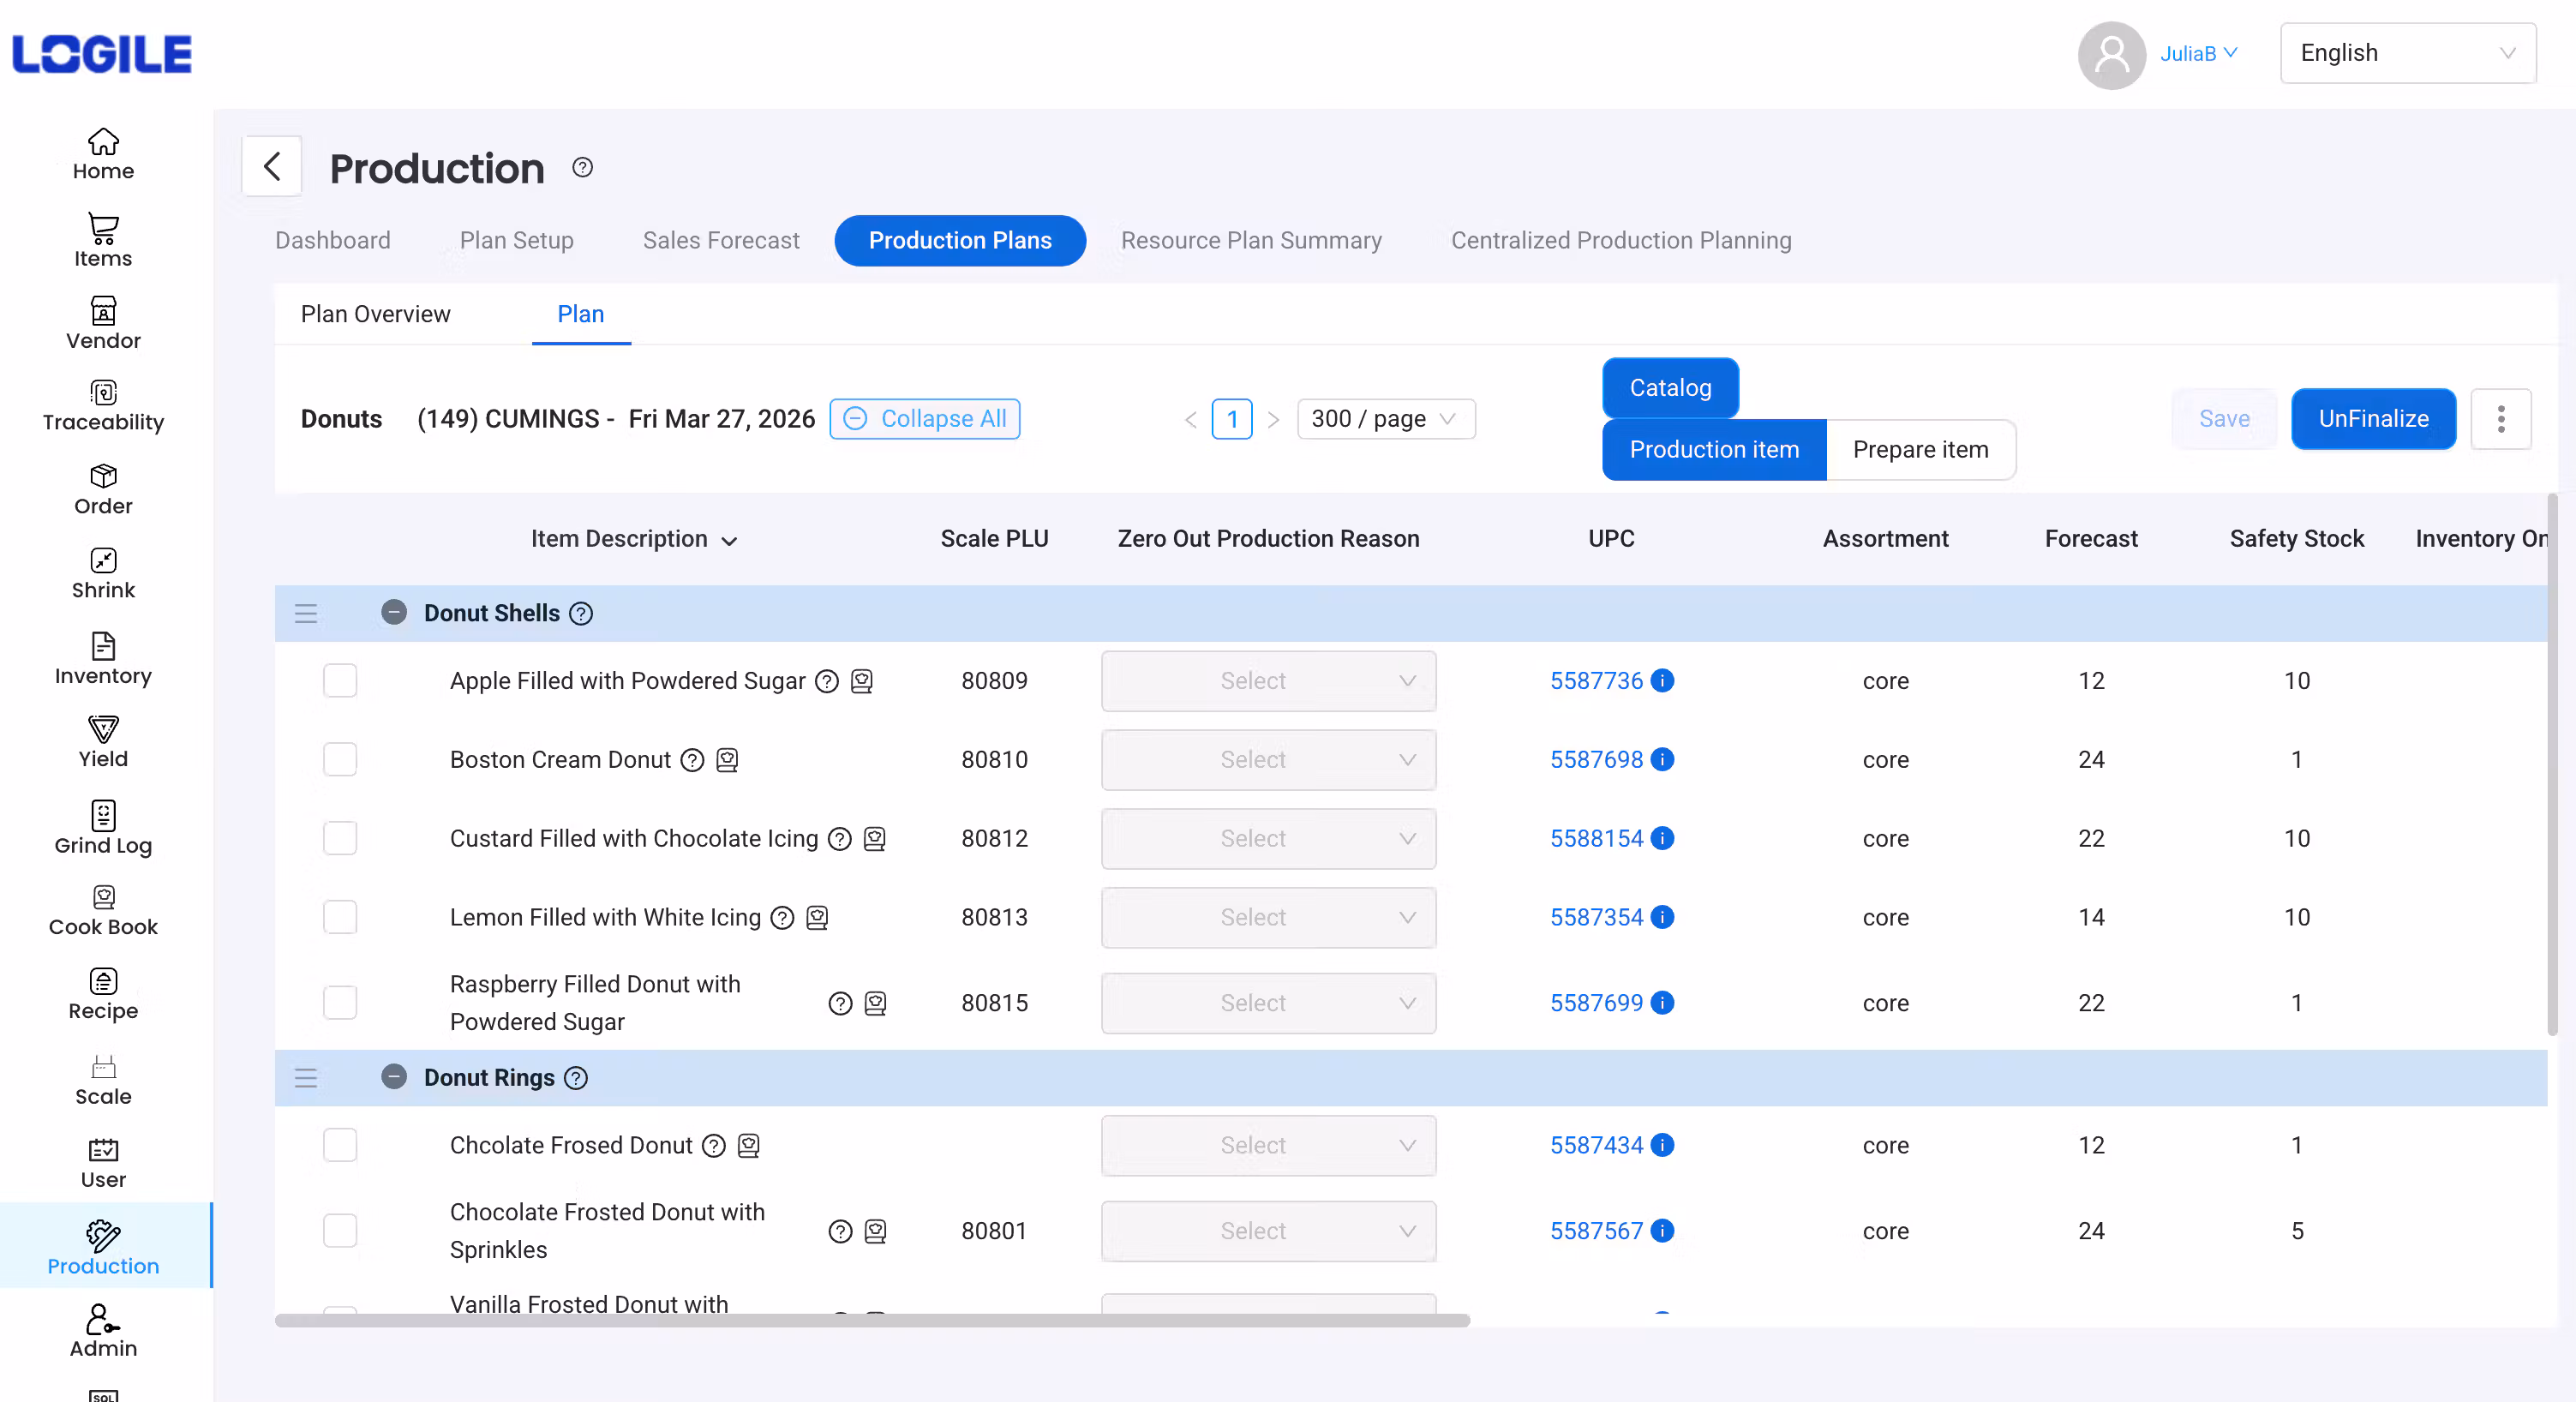The width and height of the screenshot is (2576, 1402).
Task: Open the Admin section
Action: [x=103, y=1332]
